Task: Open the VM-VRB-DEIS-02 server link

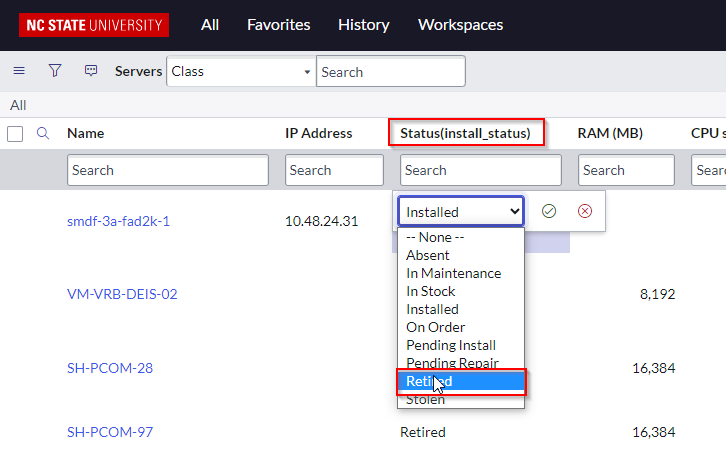Action: [x=122, y=294]
